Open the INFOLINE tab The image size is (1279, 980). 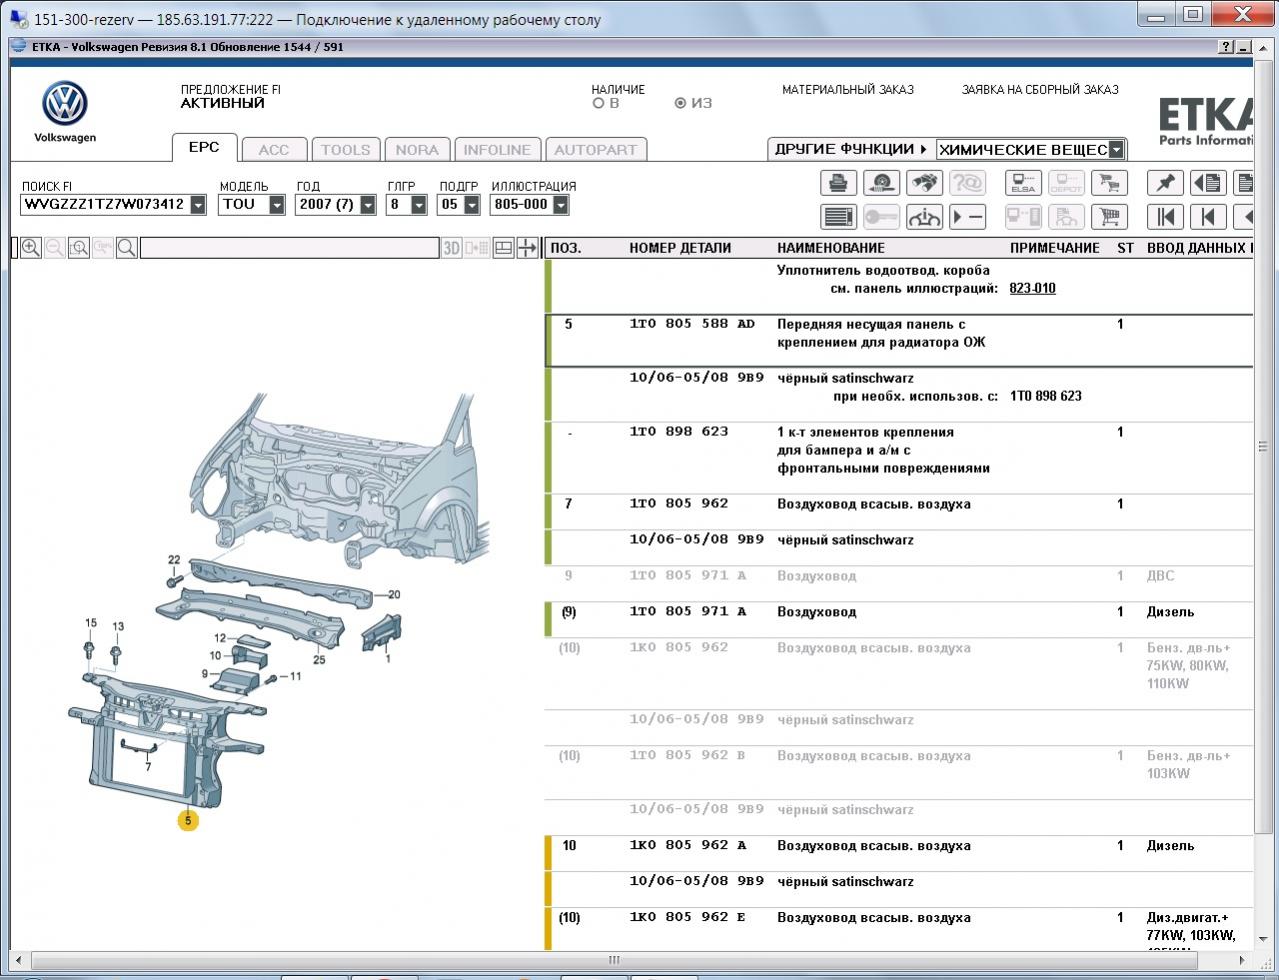tap(497, 150)
